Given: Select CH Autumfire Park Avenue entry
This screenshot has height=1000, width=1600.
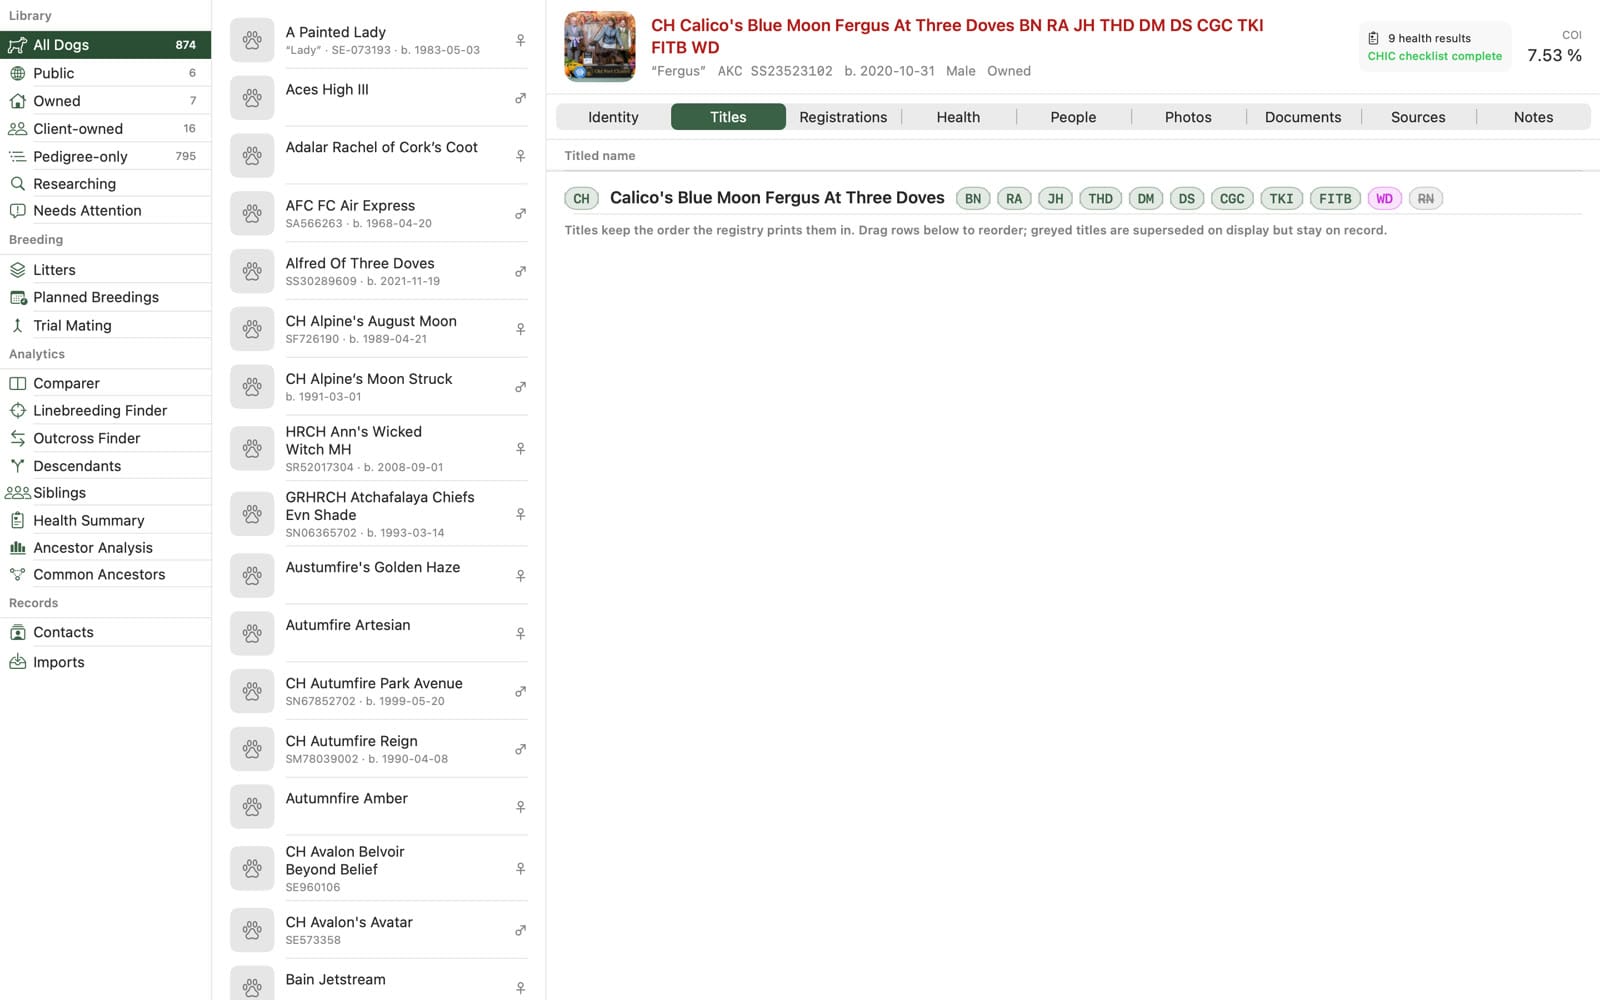Looking at the screenshot, I should tap(379, 691).
